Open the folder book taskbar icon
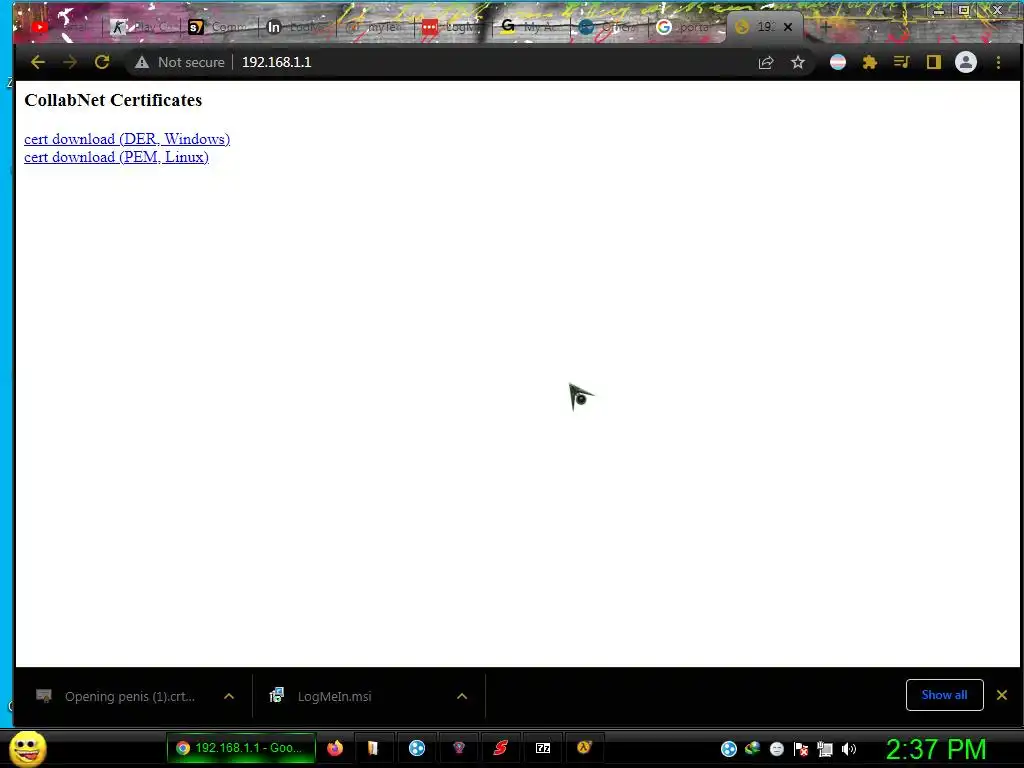 pos(373,748)
